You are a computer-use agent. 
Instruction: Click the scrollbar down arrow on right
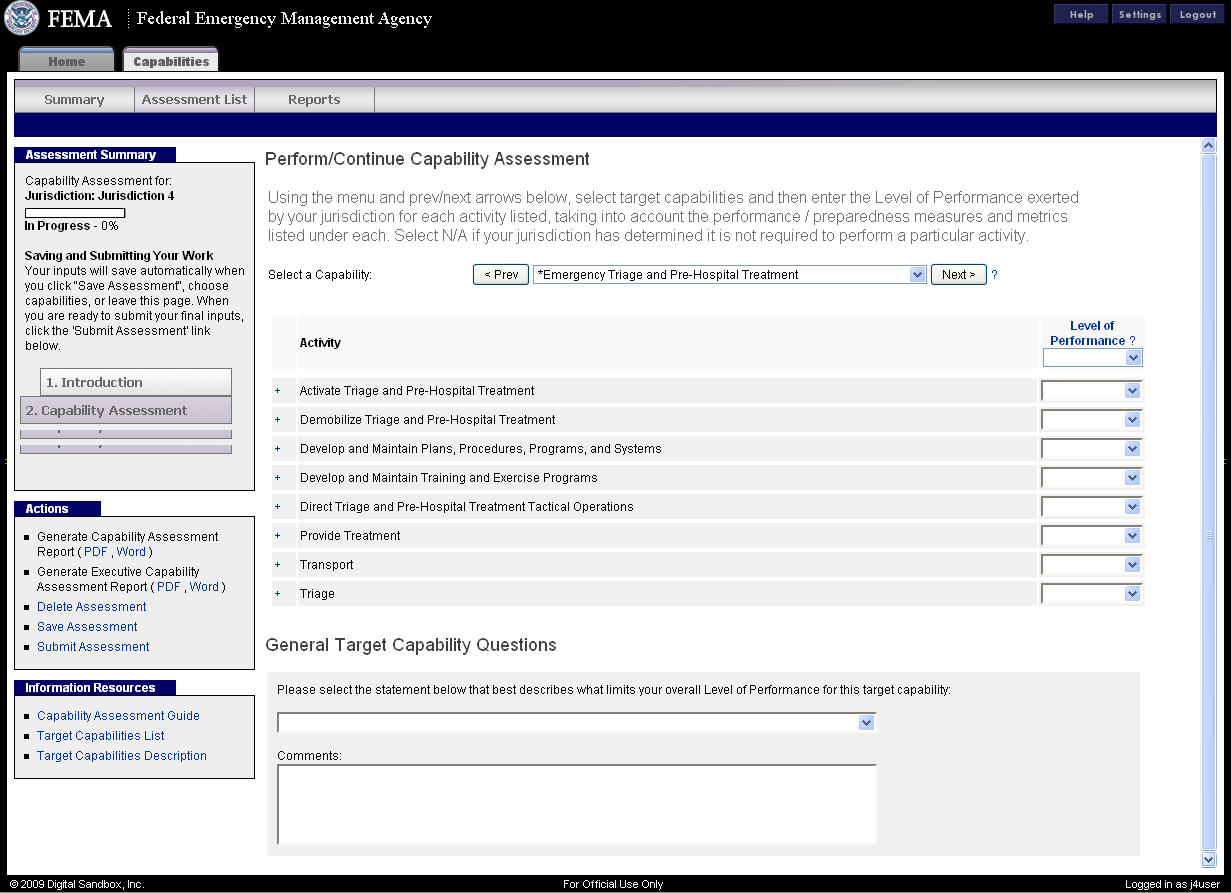click(1208, 860)
